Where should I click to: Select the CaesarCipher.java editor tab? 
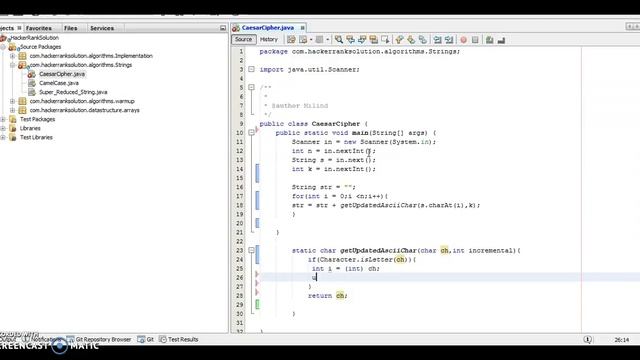(267, 28)
